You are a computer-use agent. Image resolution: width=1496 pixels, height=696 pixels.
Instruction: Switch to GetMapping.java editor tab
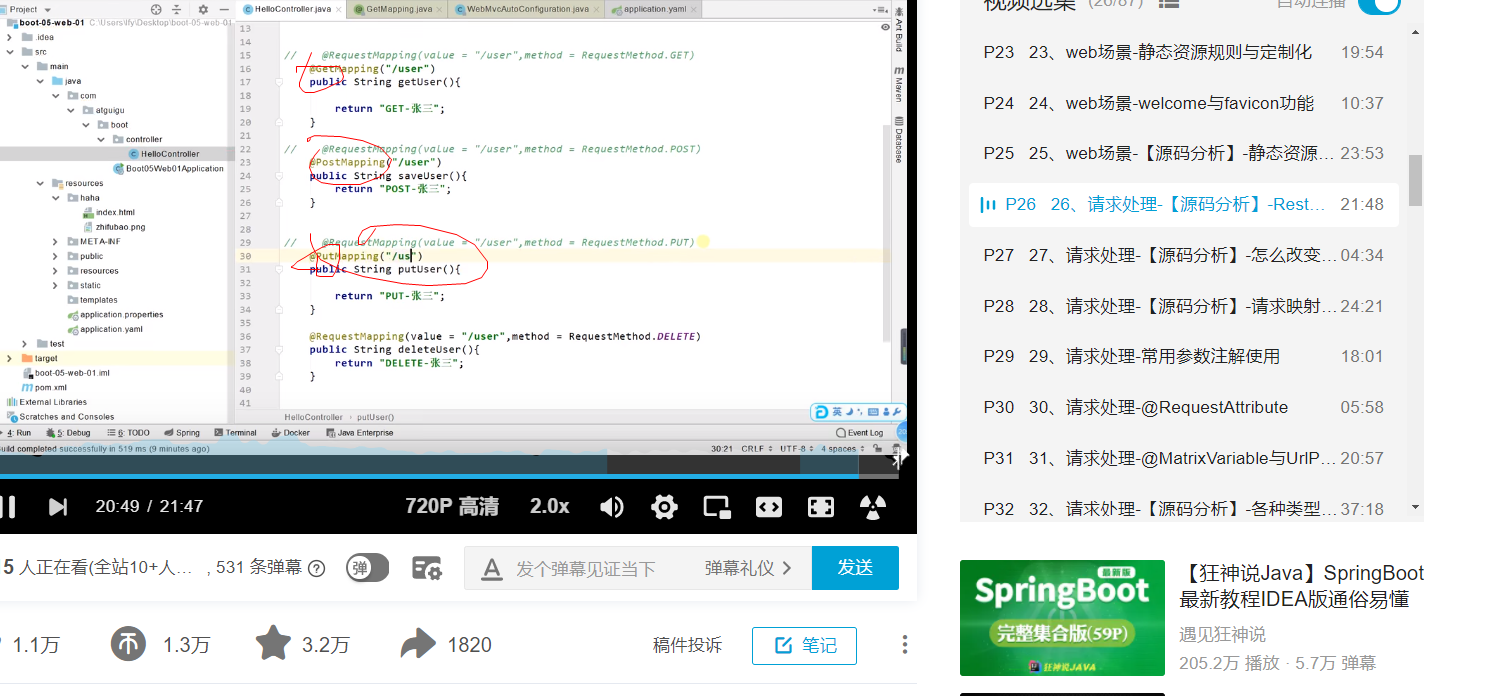pyautogui.click(x=396, y=9)
